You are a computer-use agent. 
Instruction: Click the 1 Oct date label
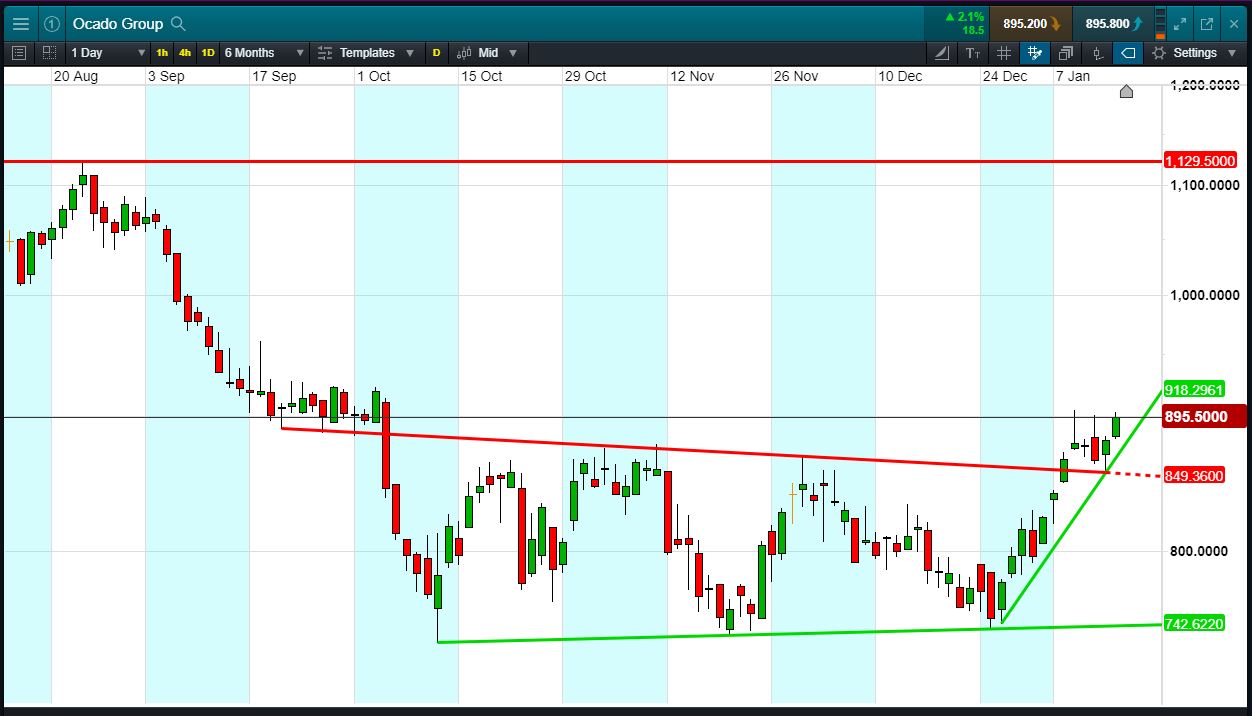[x=374, y=76]
